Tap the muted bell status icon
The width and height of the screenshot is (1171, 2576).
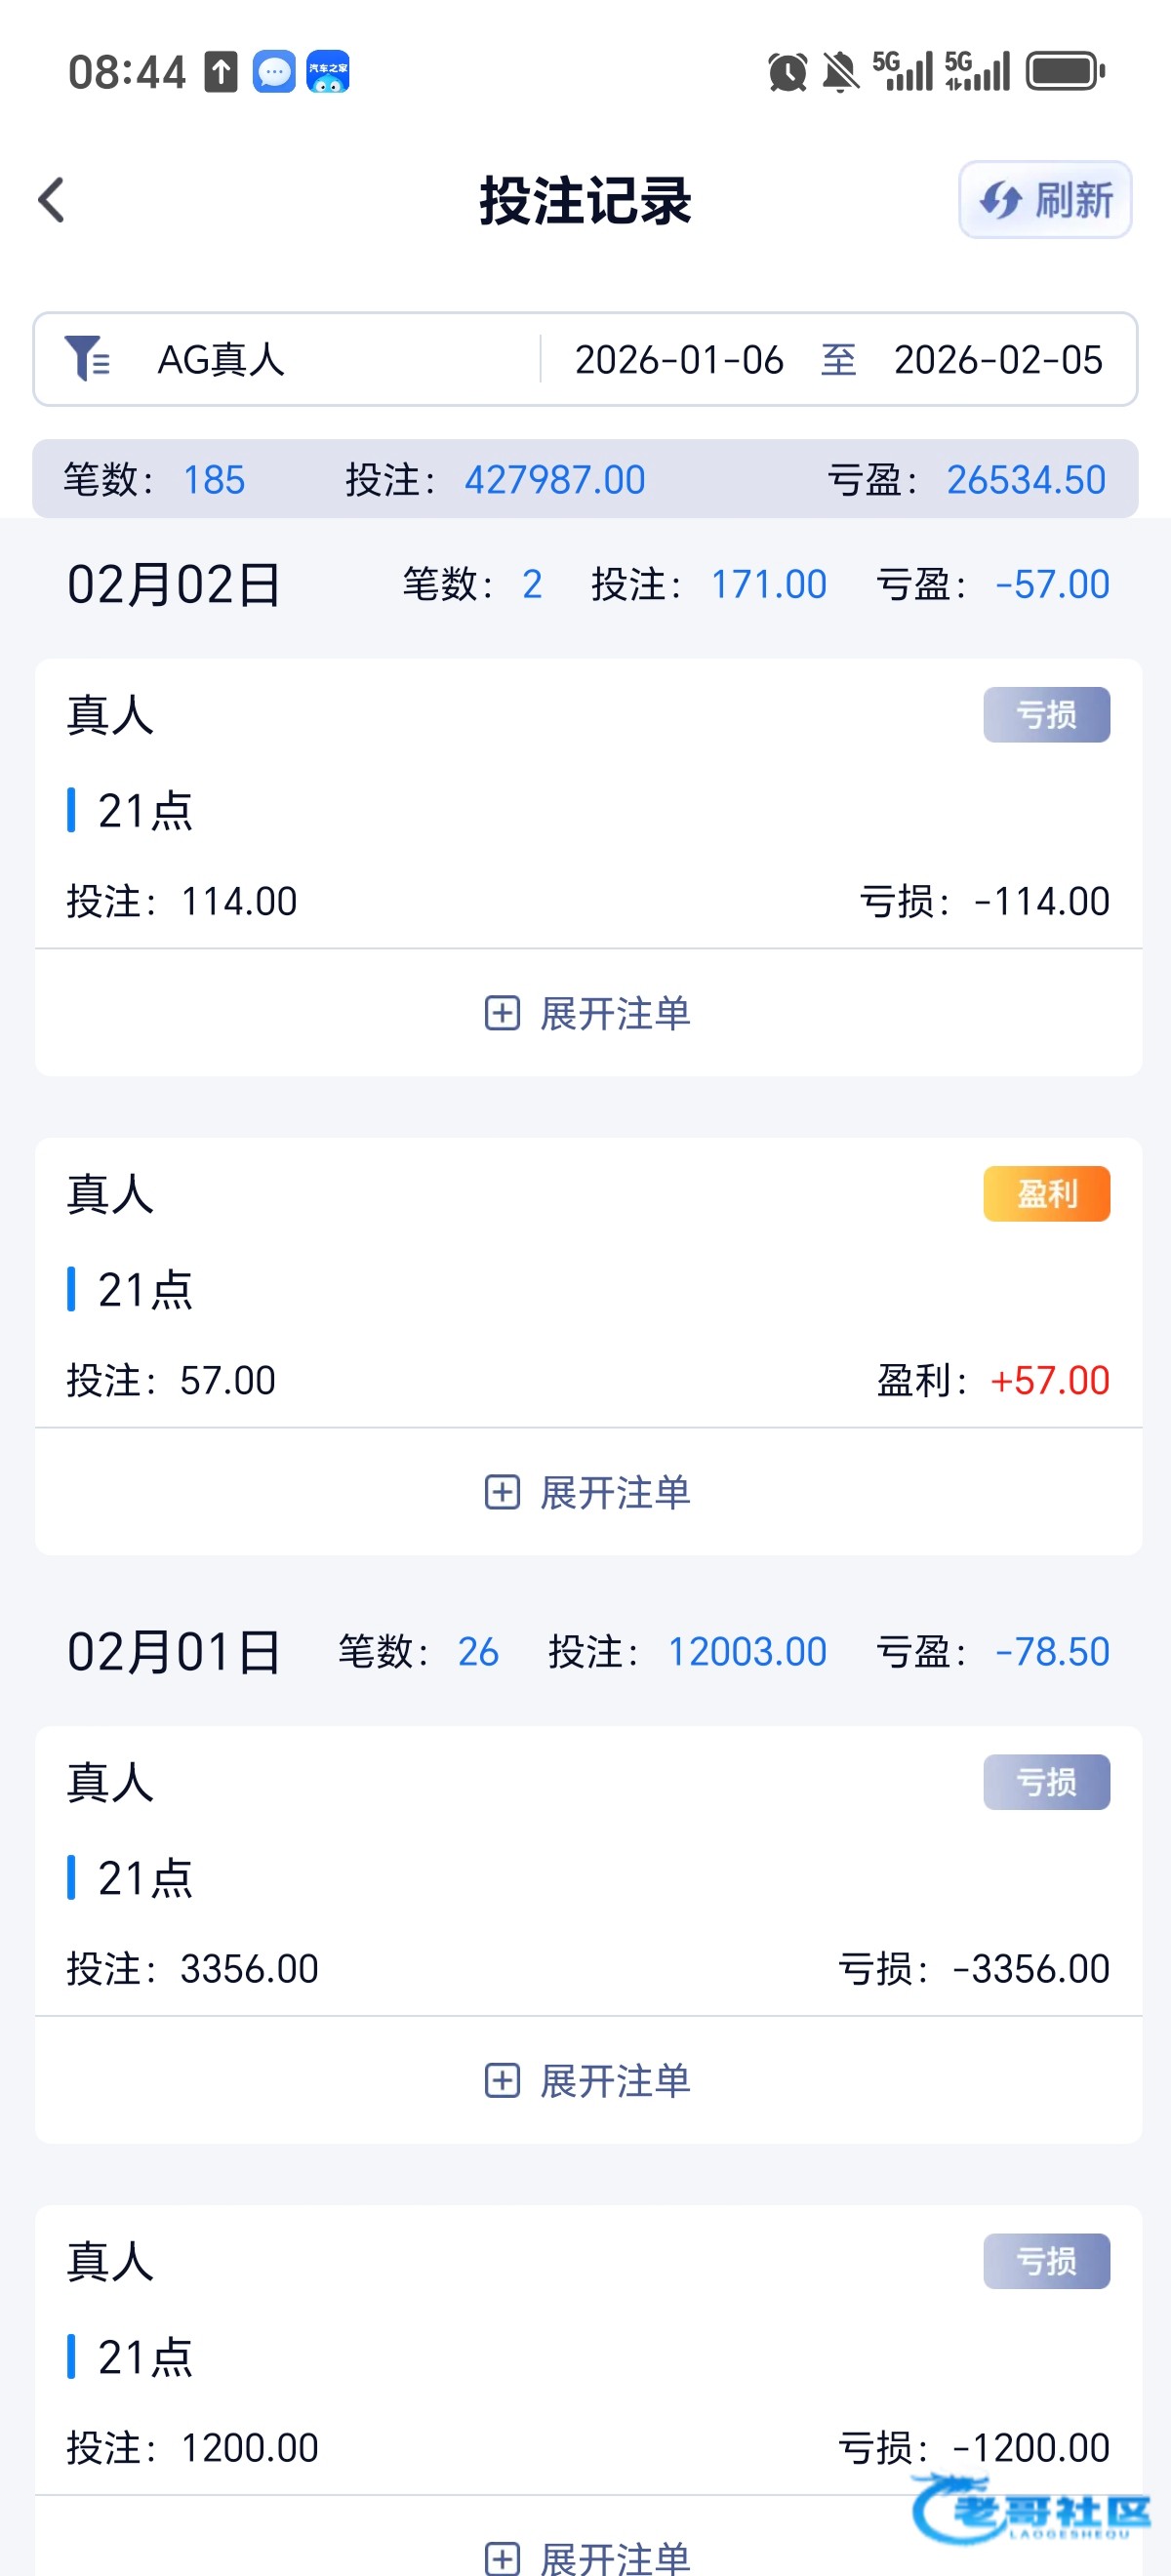(x=840, y=72)
